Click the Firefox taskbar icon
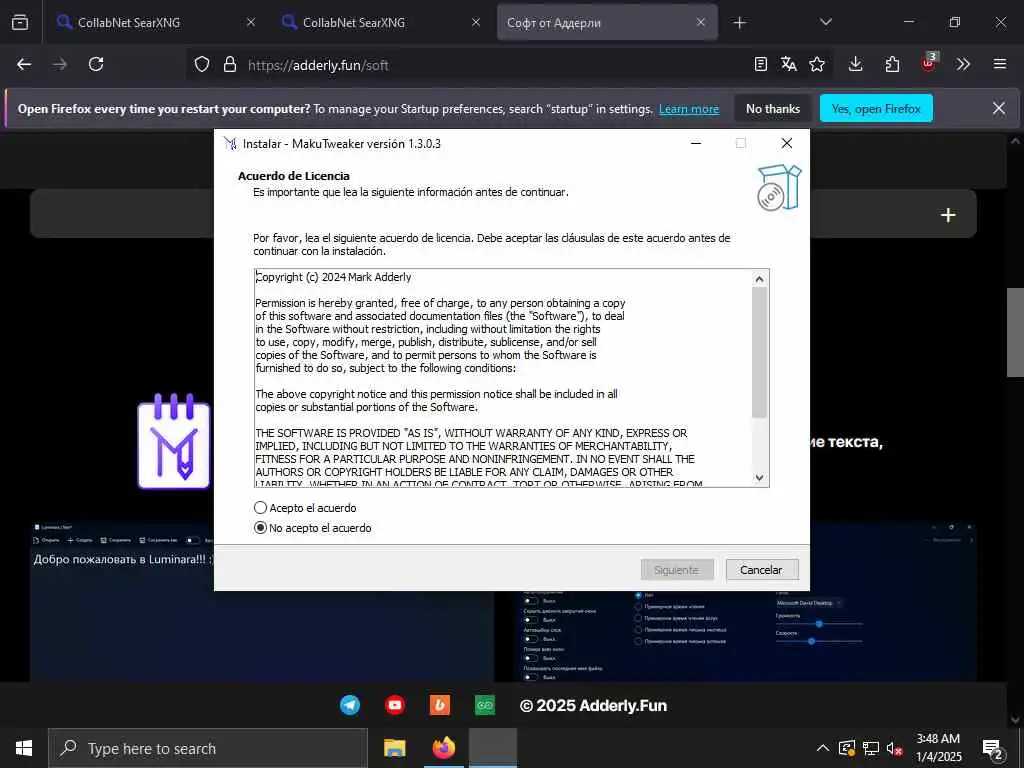This screenshot has height=768, width=1024. coord(443,748)
